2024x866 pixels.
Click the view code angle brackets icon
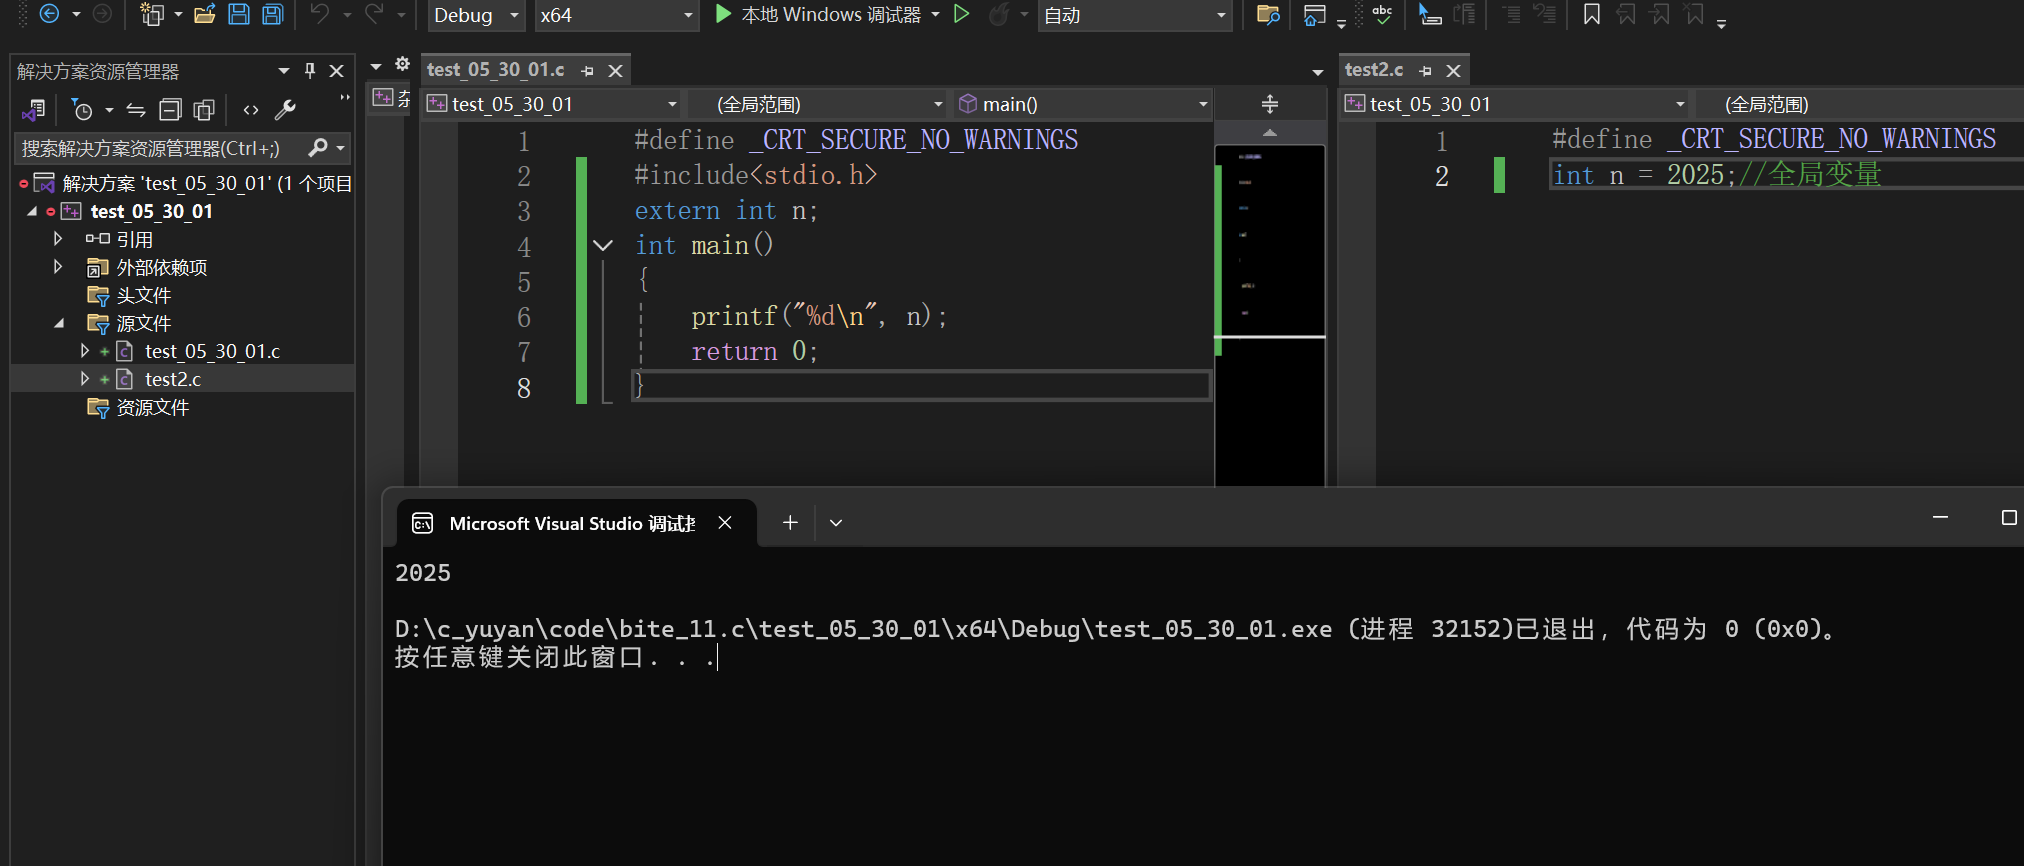pyautogui.click(x=251, y=110)
